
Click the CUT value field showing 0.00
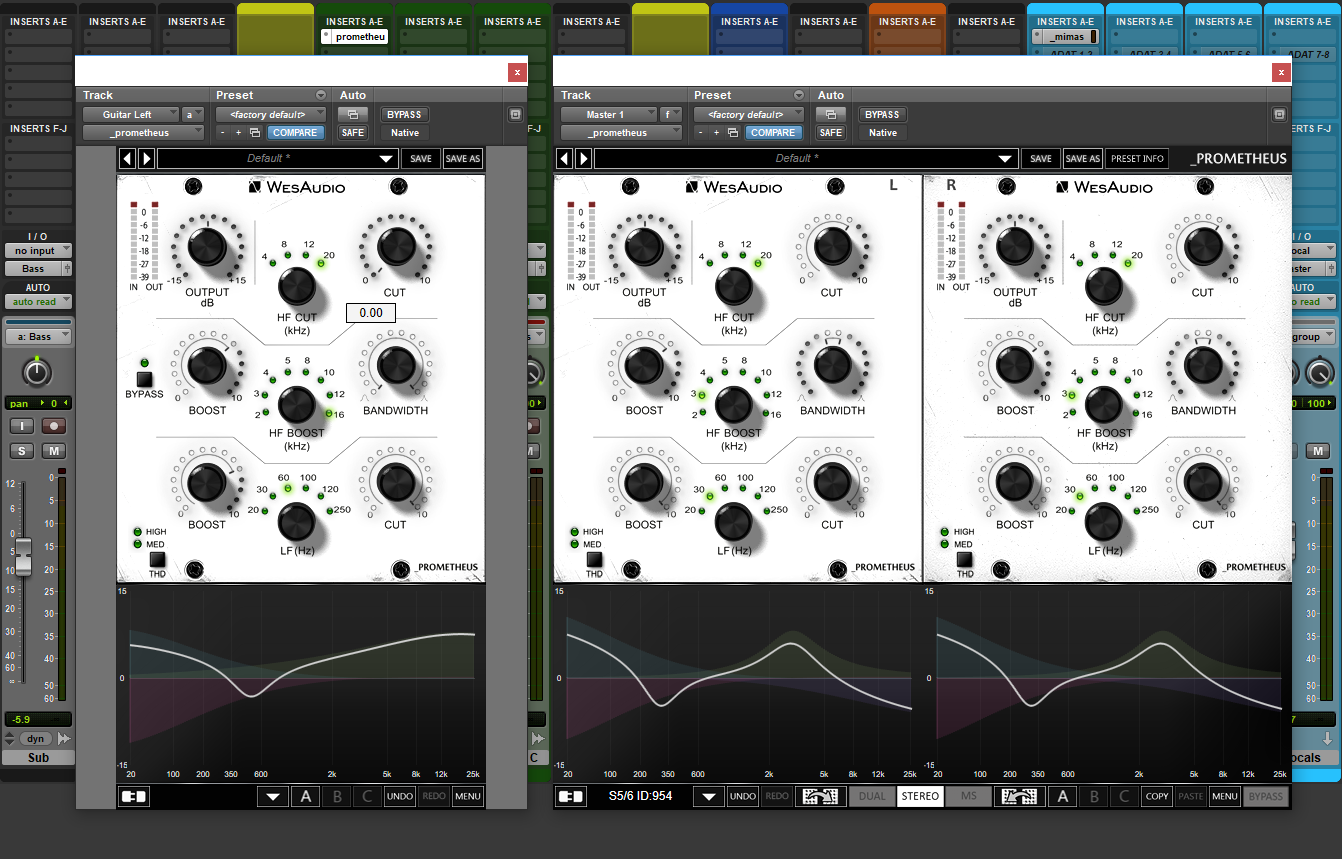pos(371,313)
